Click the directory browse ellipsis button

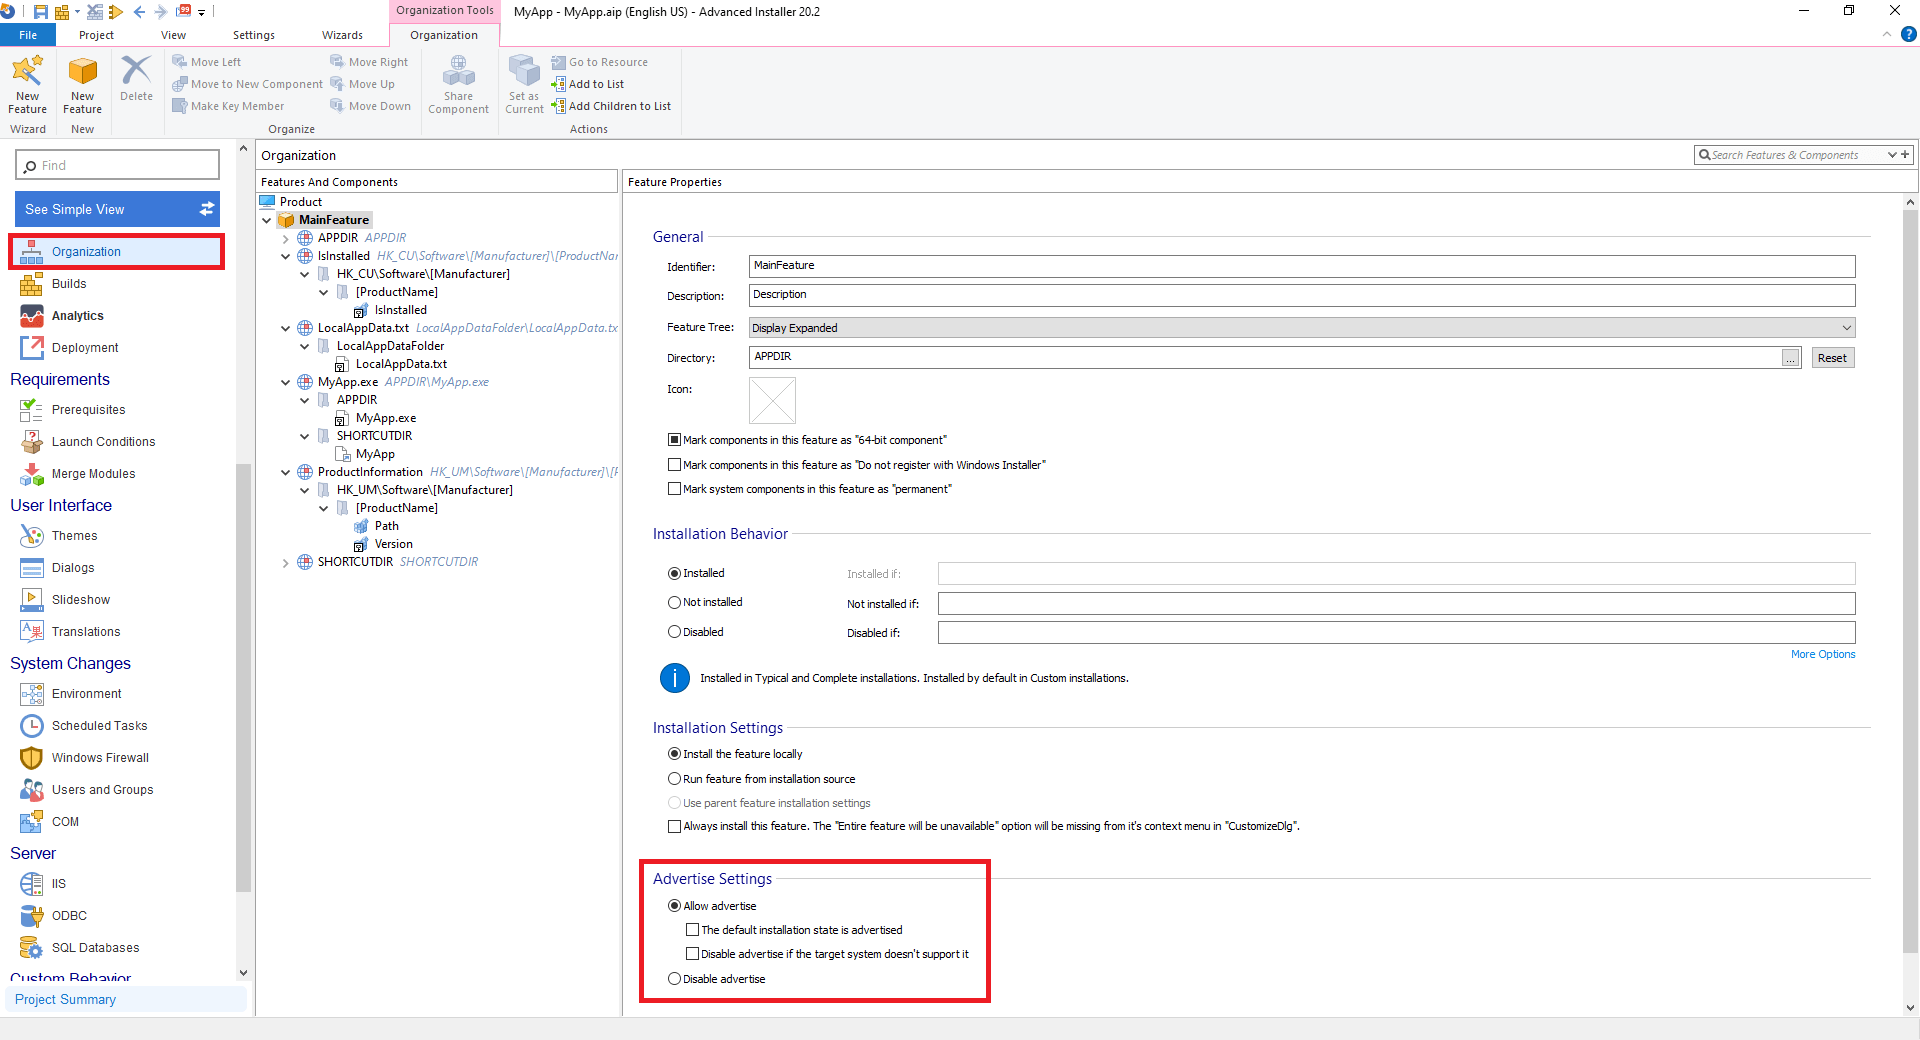(x=1790, y=358)
